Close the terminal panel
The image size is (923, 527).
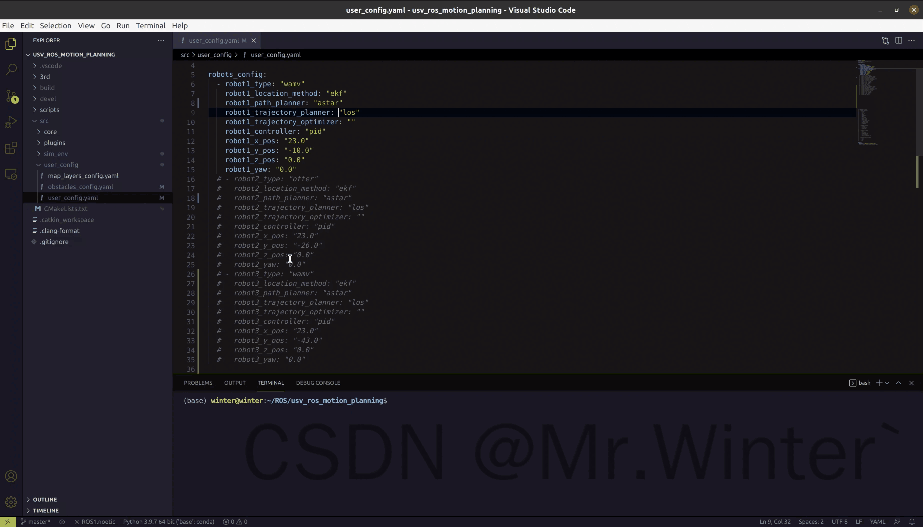pos(911,383)
